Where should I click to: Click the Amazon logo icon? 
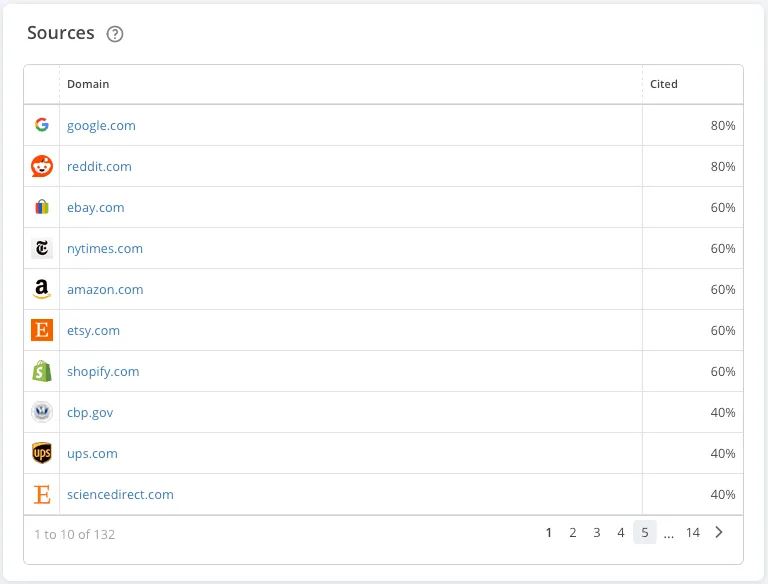click(42, 289)
